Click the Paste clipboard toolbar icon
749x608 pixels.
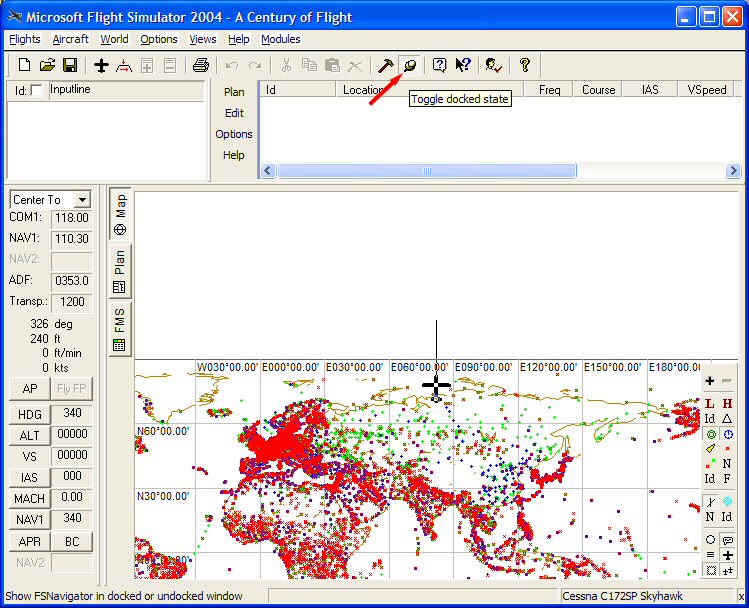[332, 65]
